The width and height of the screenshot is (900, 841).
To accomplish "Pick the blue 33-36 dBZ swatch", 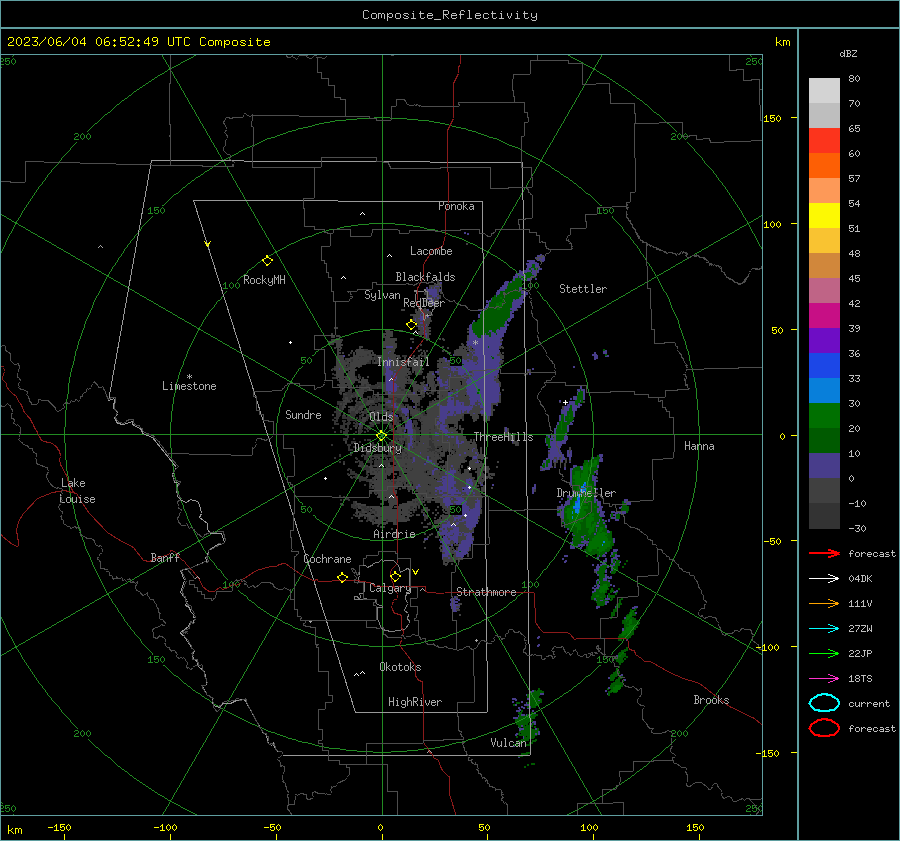I will (x=824, y=366).
